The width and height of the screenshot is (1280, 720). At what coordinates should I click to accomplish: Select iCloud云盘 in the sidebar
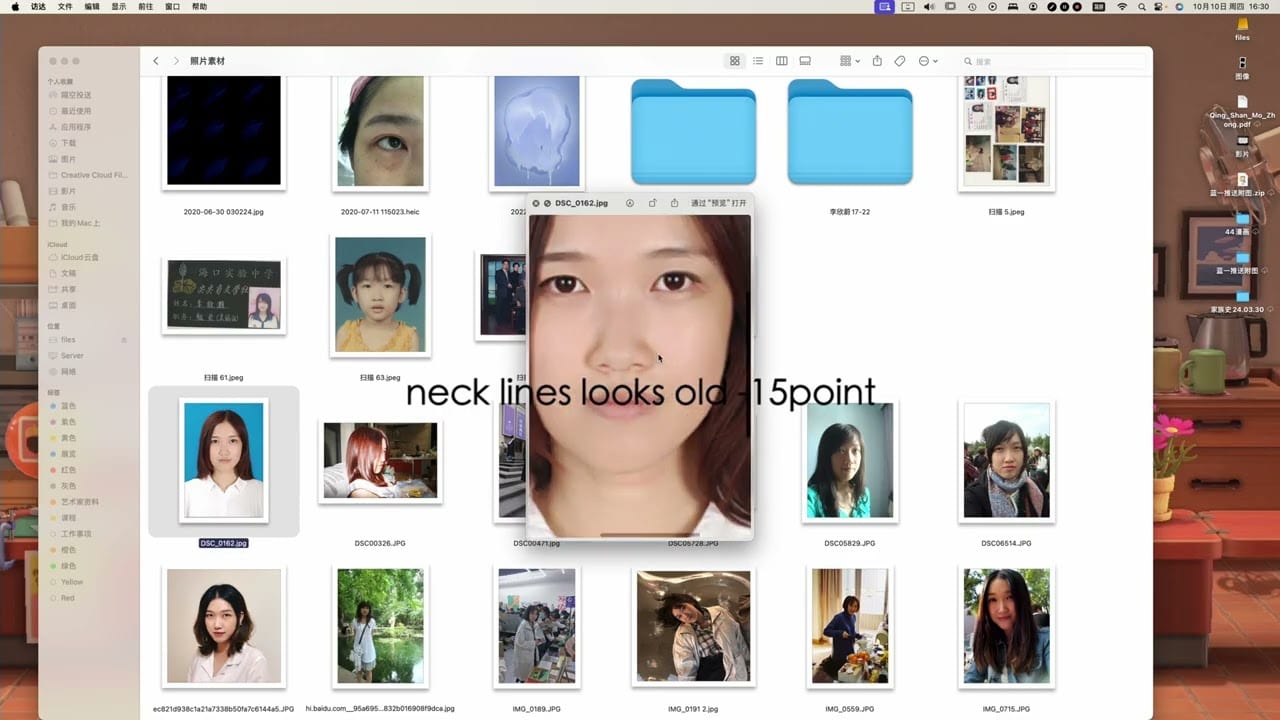tap(79, 257)
